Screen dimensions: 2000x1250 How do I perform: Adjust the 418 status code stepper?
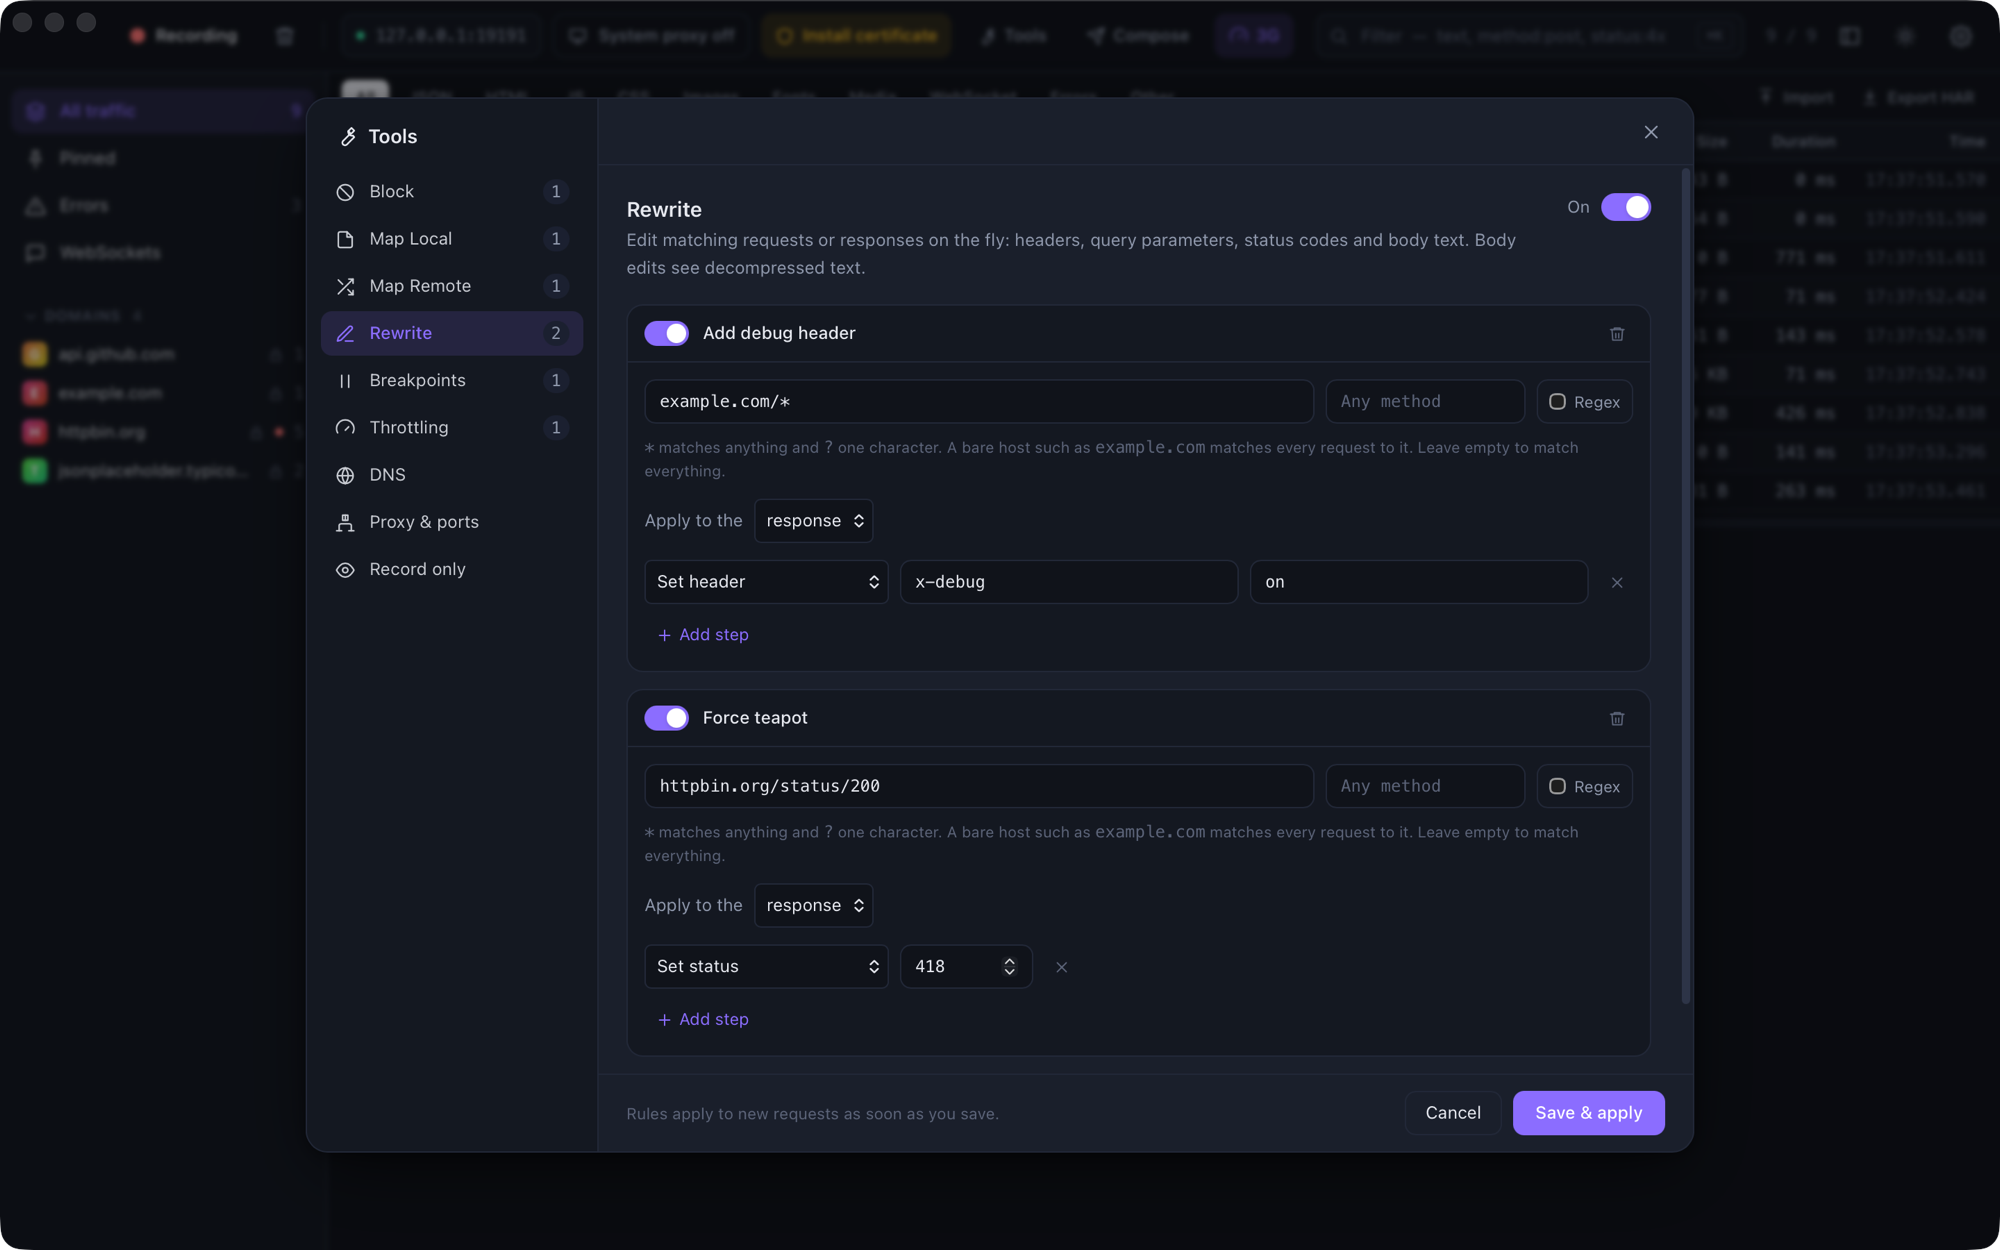1009,967
